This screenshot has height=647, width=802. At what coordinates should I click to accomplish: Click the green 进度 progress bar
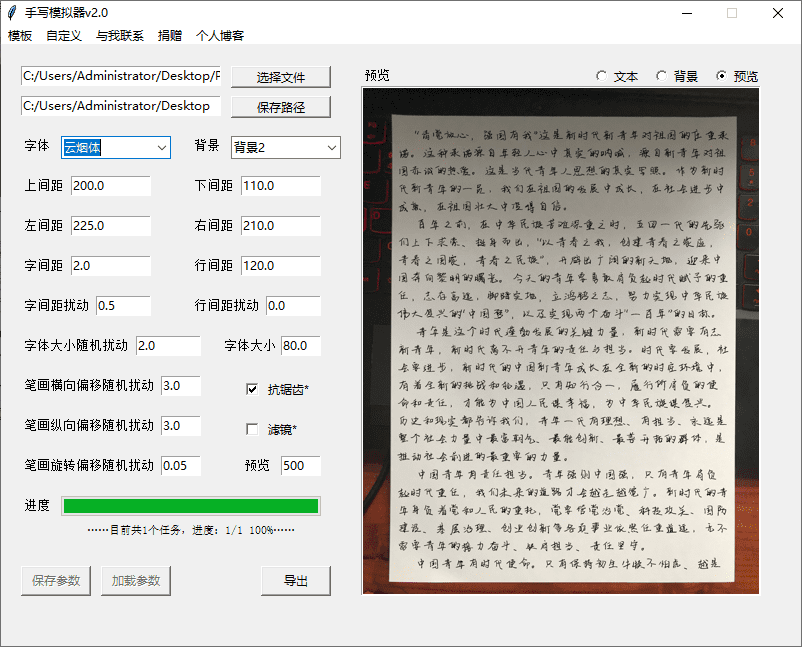[190, 505]
